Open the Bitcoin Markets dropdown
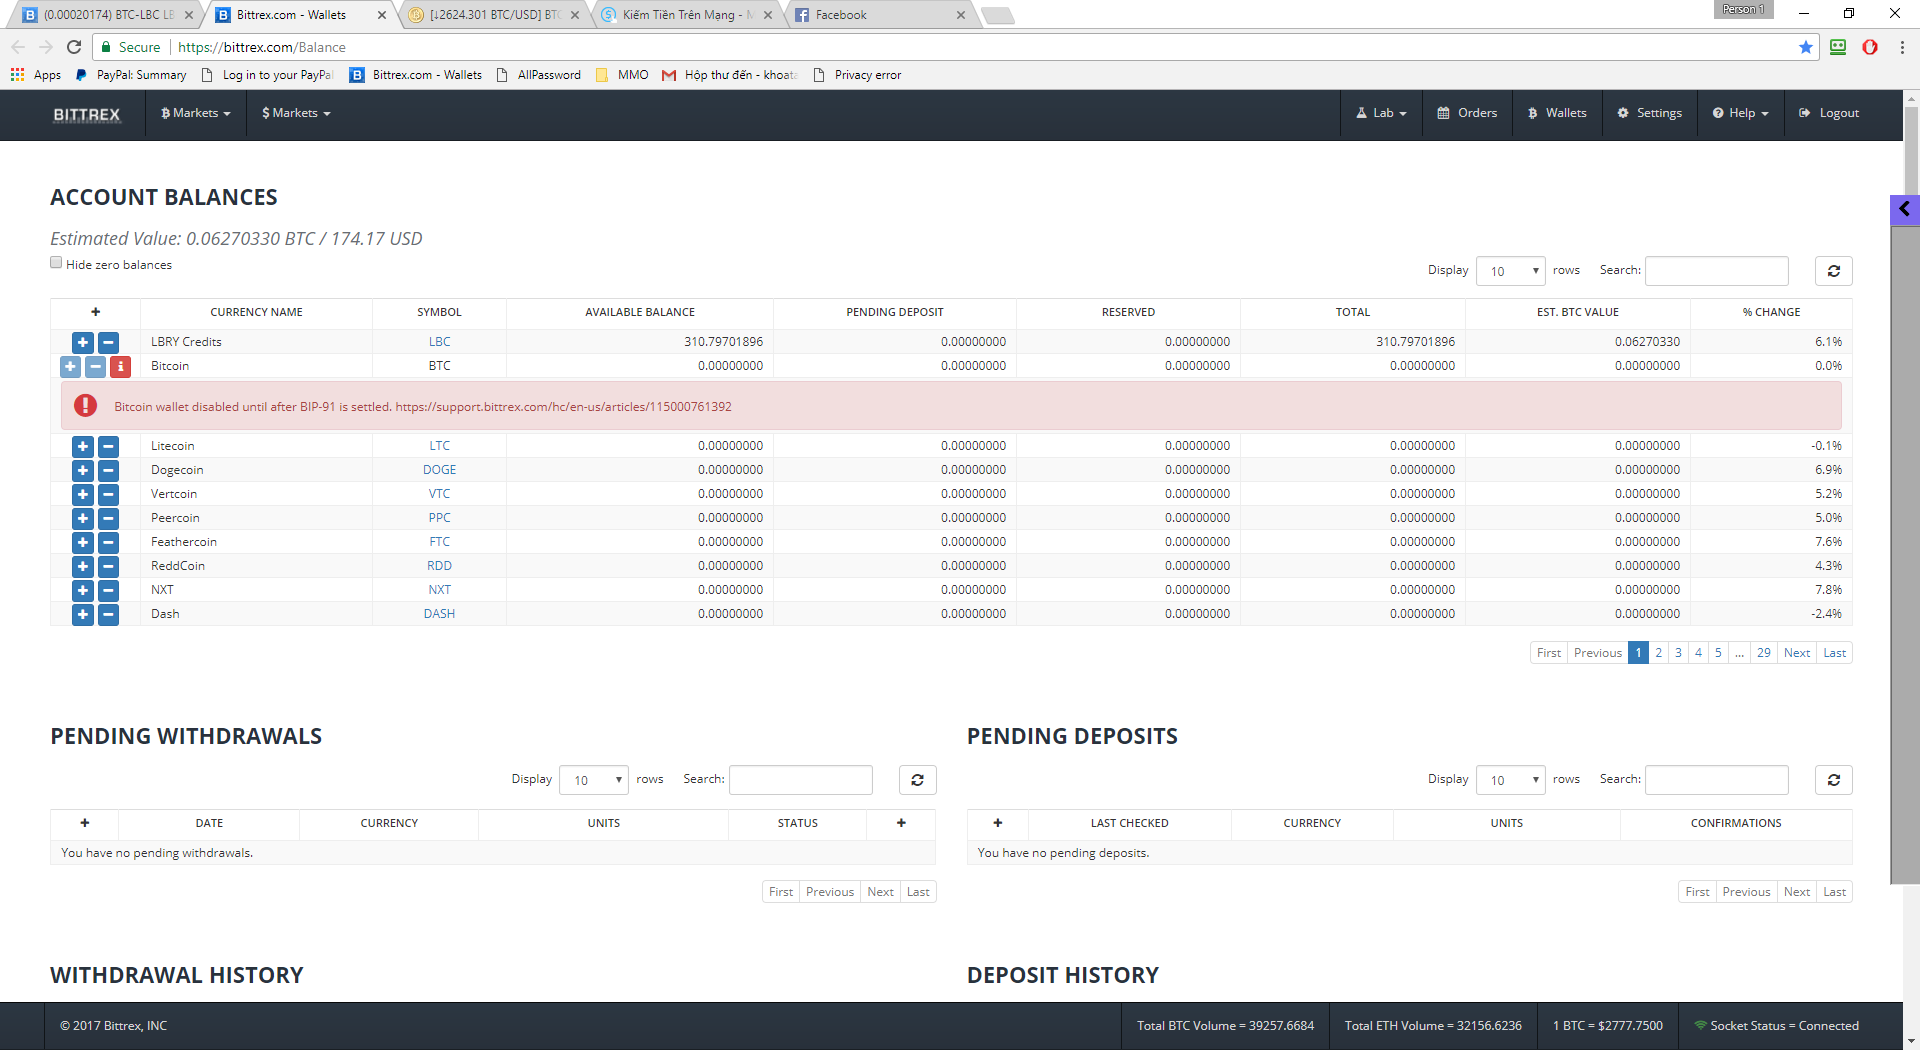 point(196,113)
